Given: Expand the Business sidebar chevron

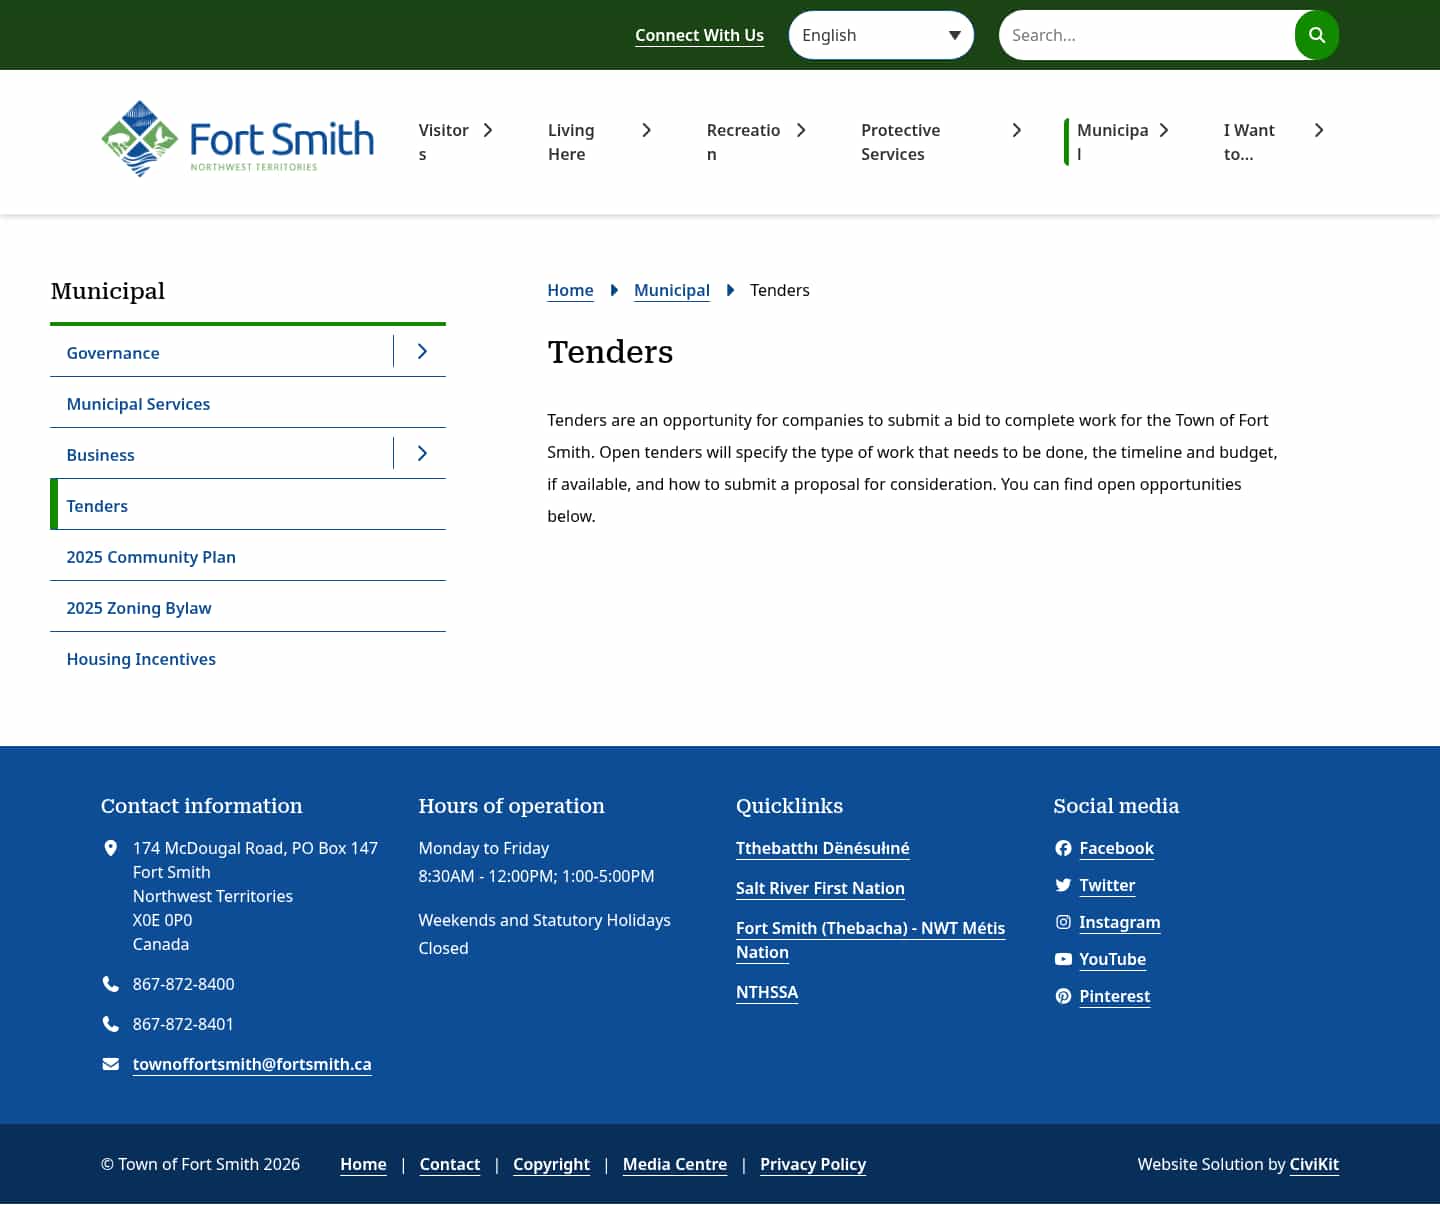Looking at the screenshot, I should pyautogui.click(x=421, y=453).
